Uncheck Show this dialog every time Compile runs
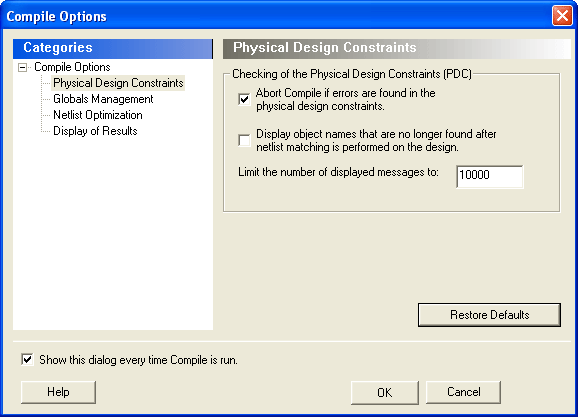The width and height of the screenshot is (578, 417). coord(27,359)
